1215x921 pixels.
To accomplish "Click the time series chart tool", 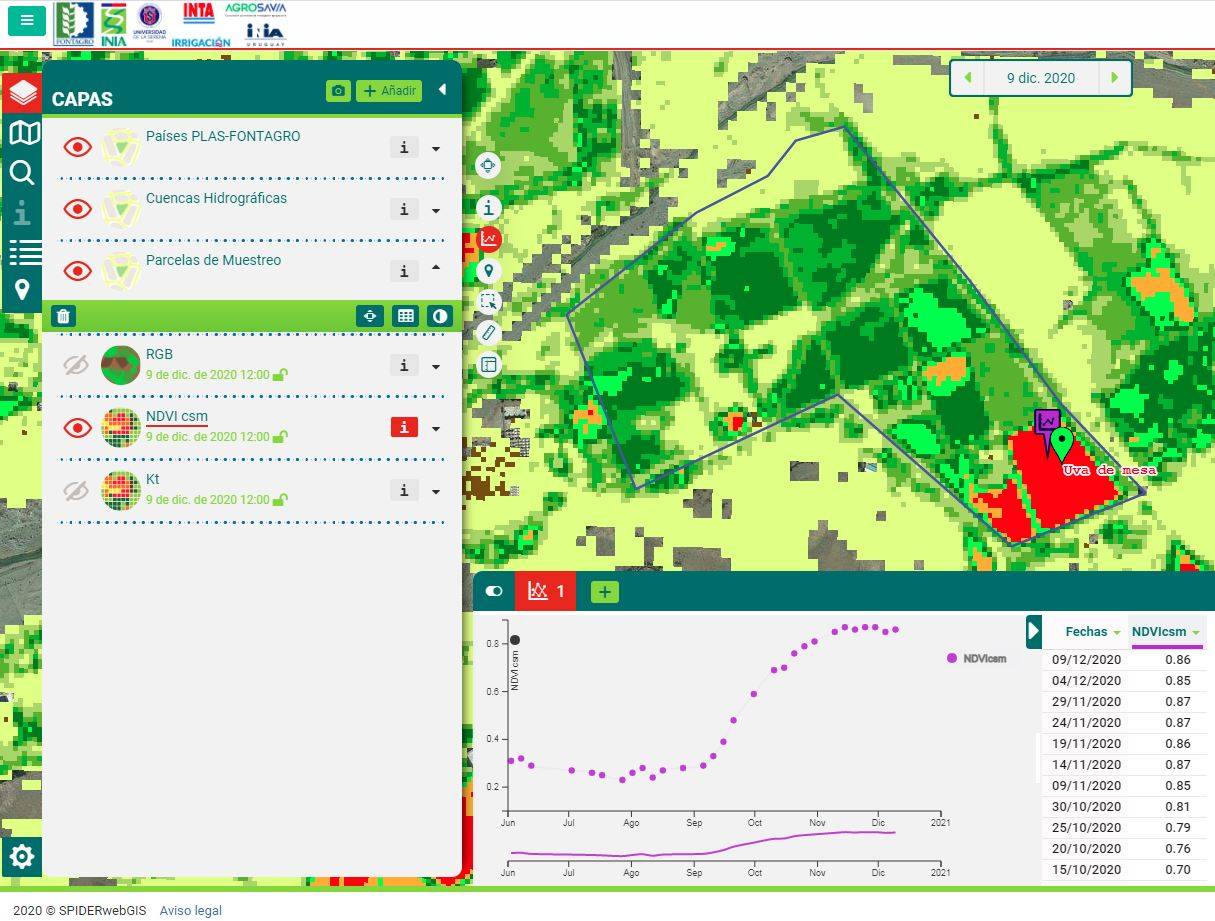I will coord(489,238).
